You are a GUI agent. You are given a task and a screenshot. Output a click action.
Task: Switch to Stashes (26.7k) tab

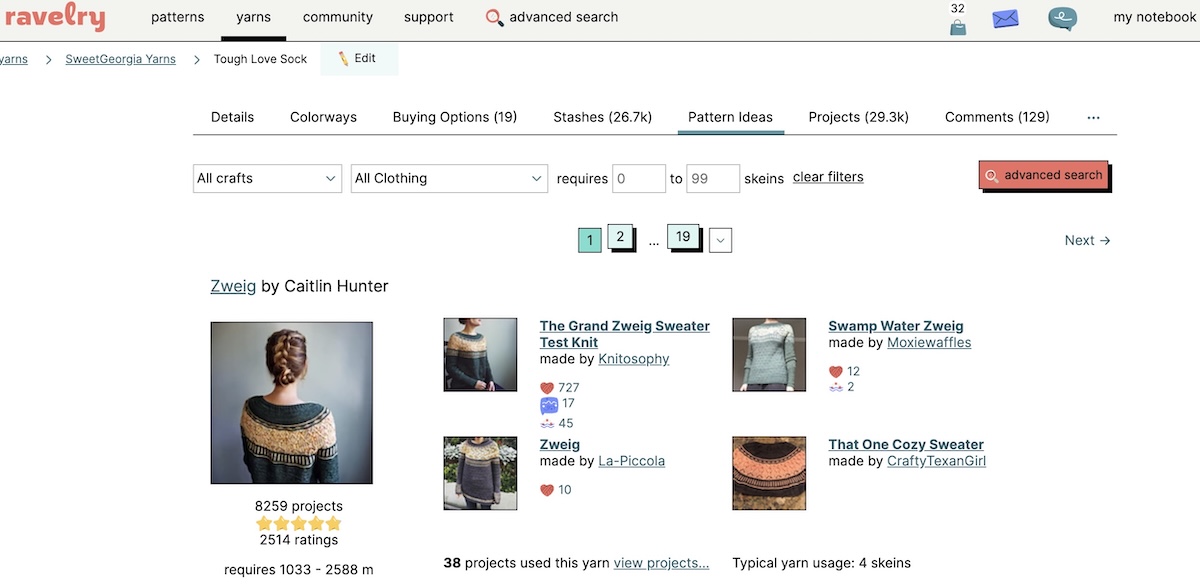click(x=603, y=117)
